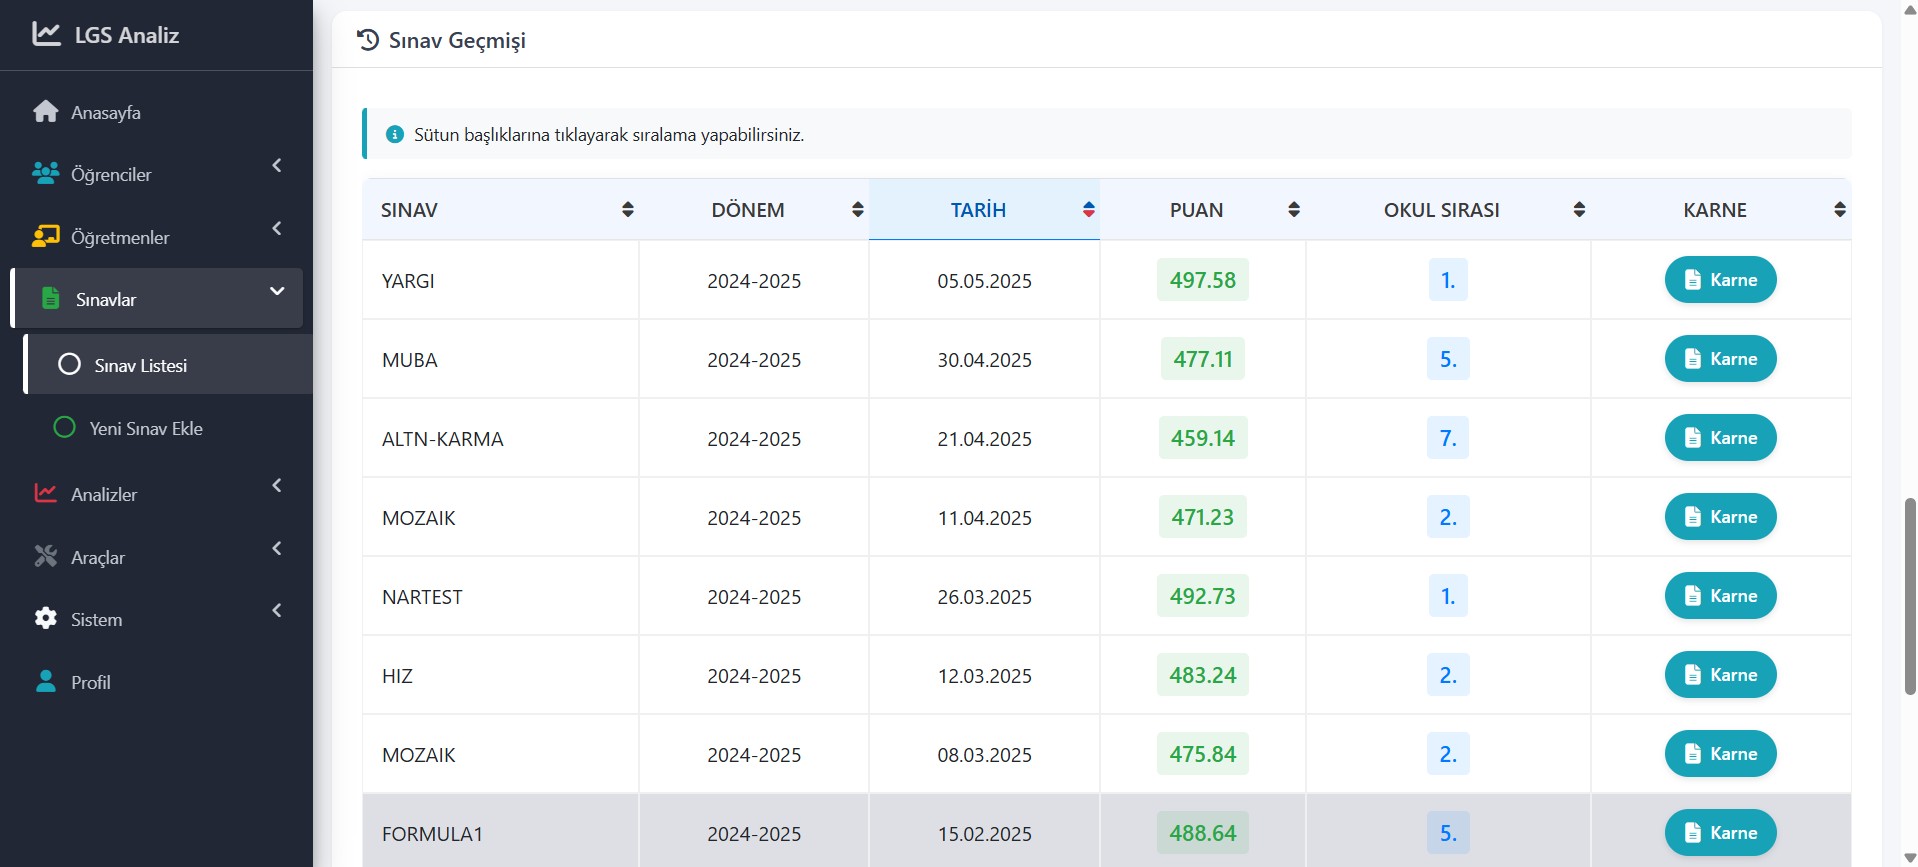Expand the Öğrenciler submenu arrow
1918x867 pixels.
pos(277,166)
